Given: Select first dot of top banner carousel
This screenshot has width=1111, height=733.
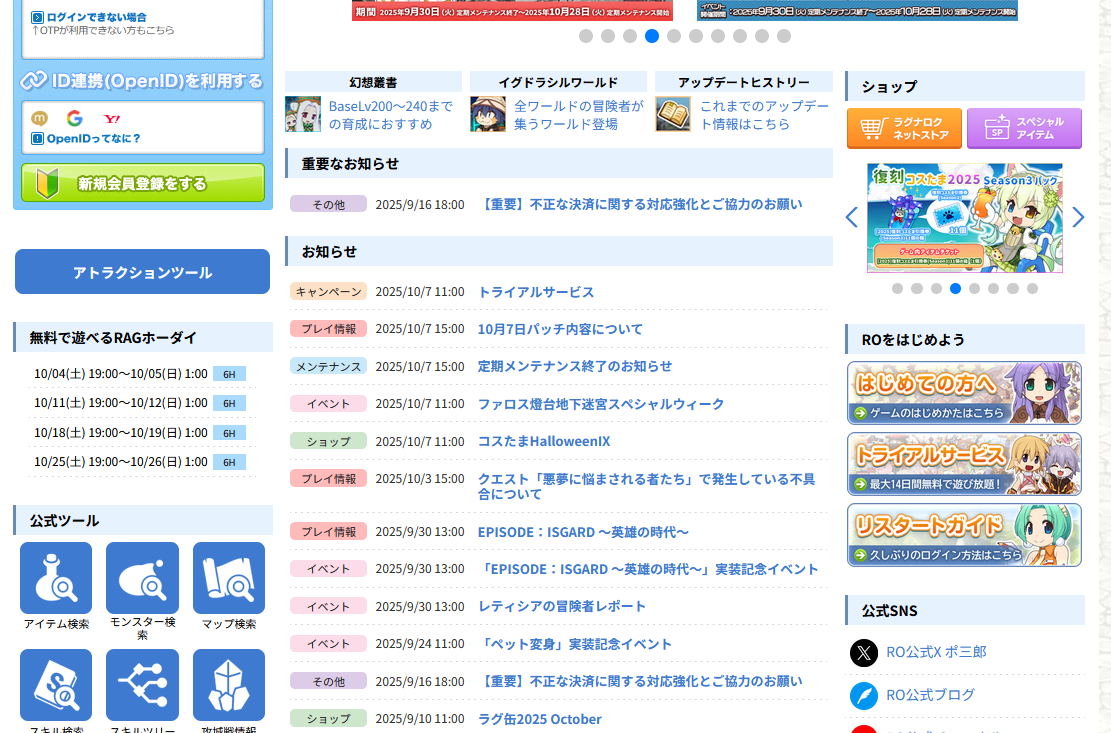Looking at the screenshot, I should point(586,36).
